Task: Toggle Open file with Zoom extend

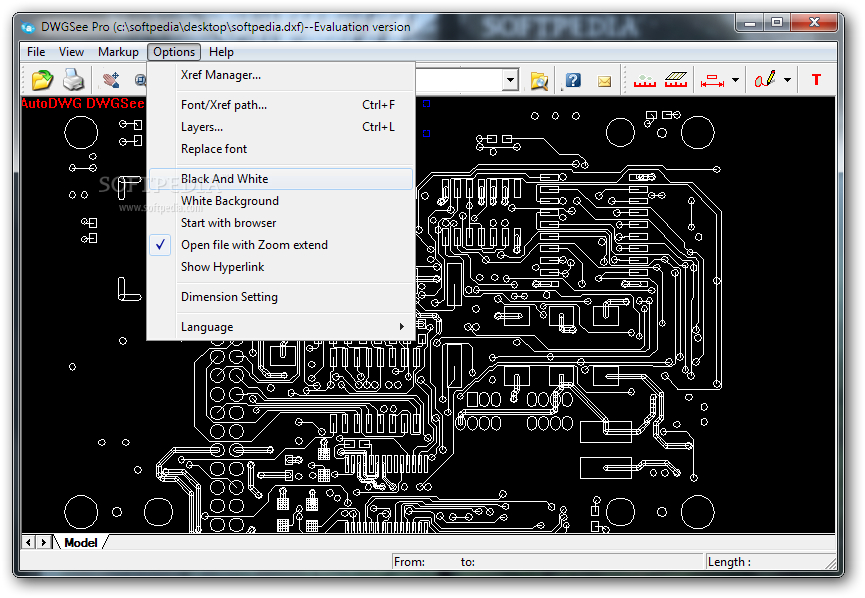Action: 281,244
